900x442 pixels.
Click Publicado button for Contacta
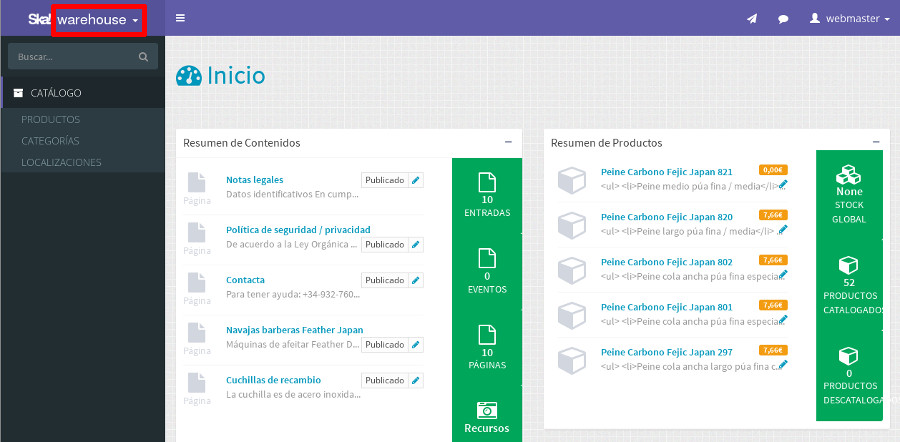(x=385, y=280)
